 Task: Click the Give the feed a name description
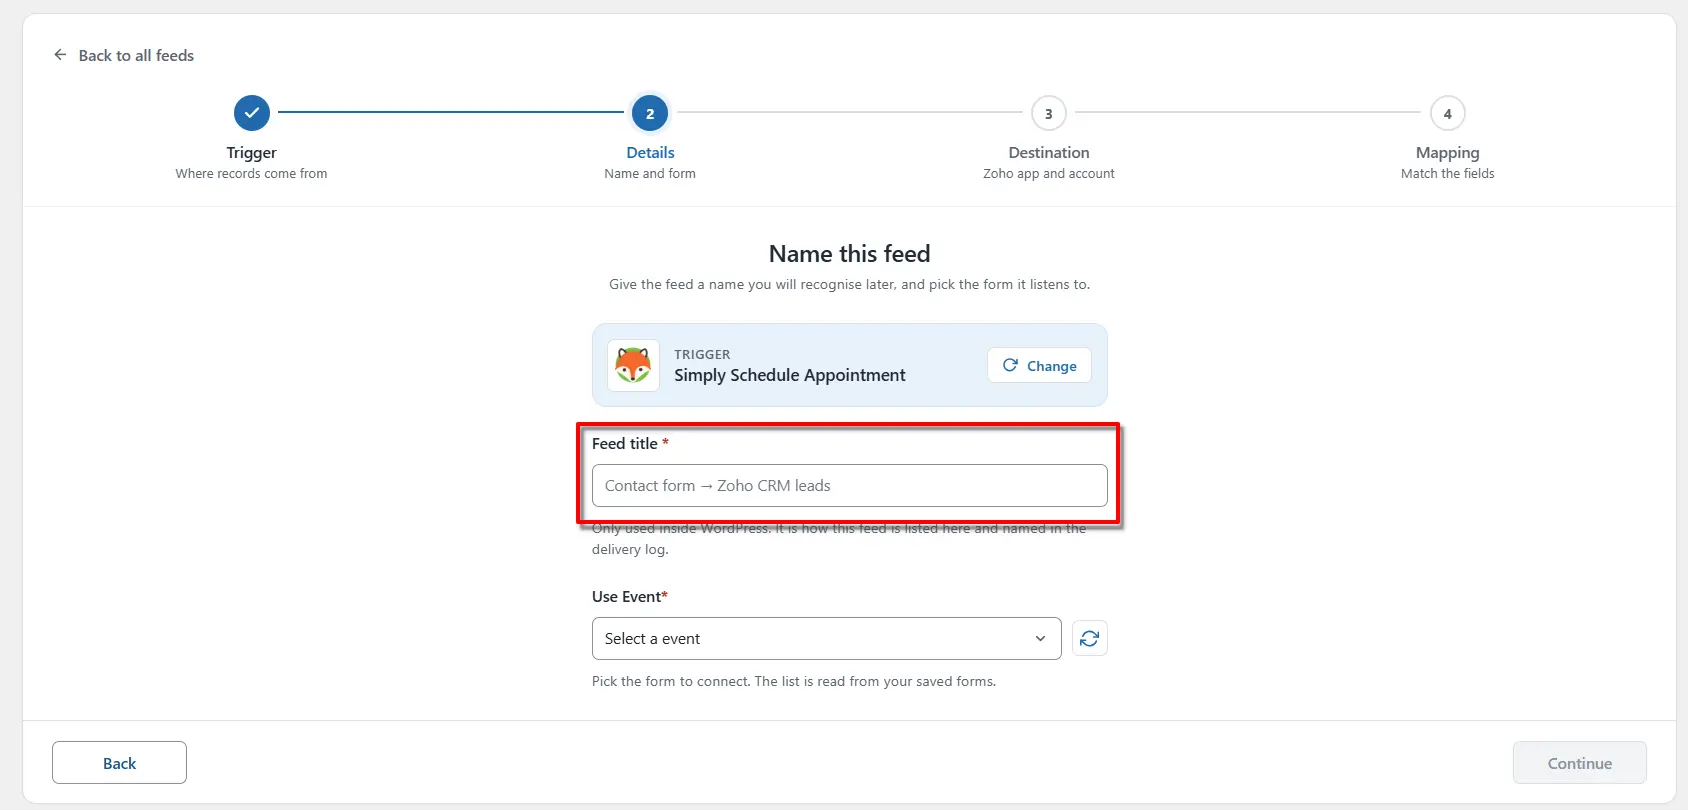(x=850, y=285)
